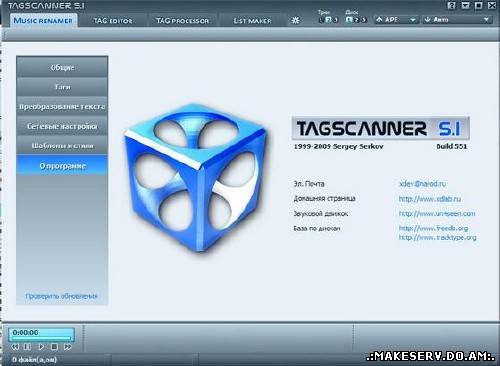This screenshot has width=500, height=366.
Task: Click Проверить обновления link
Action: click(61, 296)
